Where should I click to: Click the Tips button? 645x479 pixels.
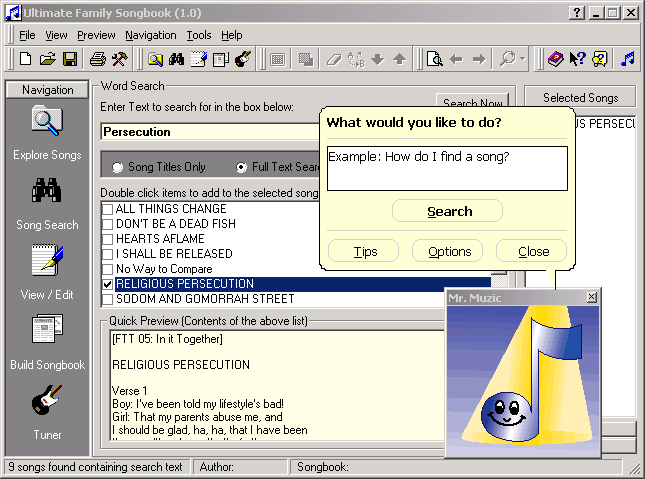click(363, 251)
